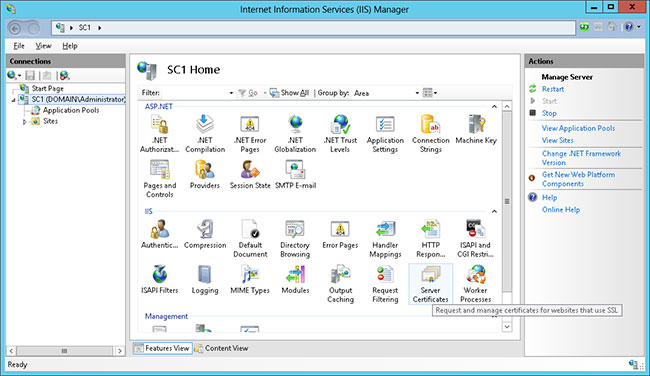Click Online Help link
The width and height of the screenshot is (650, 376).
pyautogui.click(x=560, y=210)
